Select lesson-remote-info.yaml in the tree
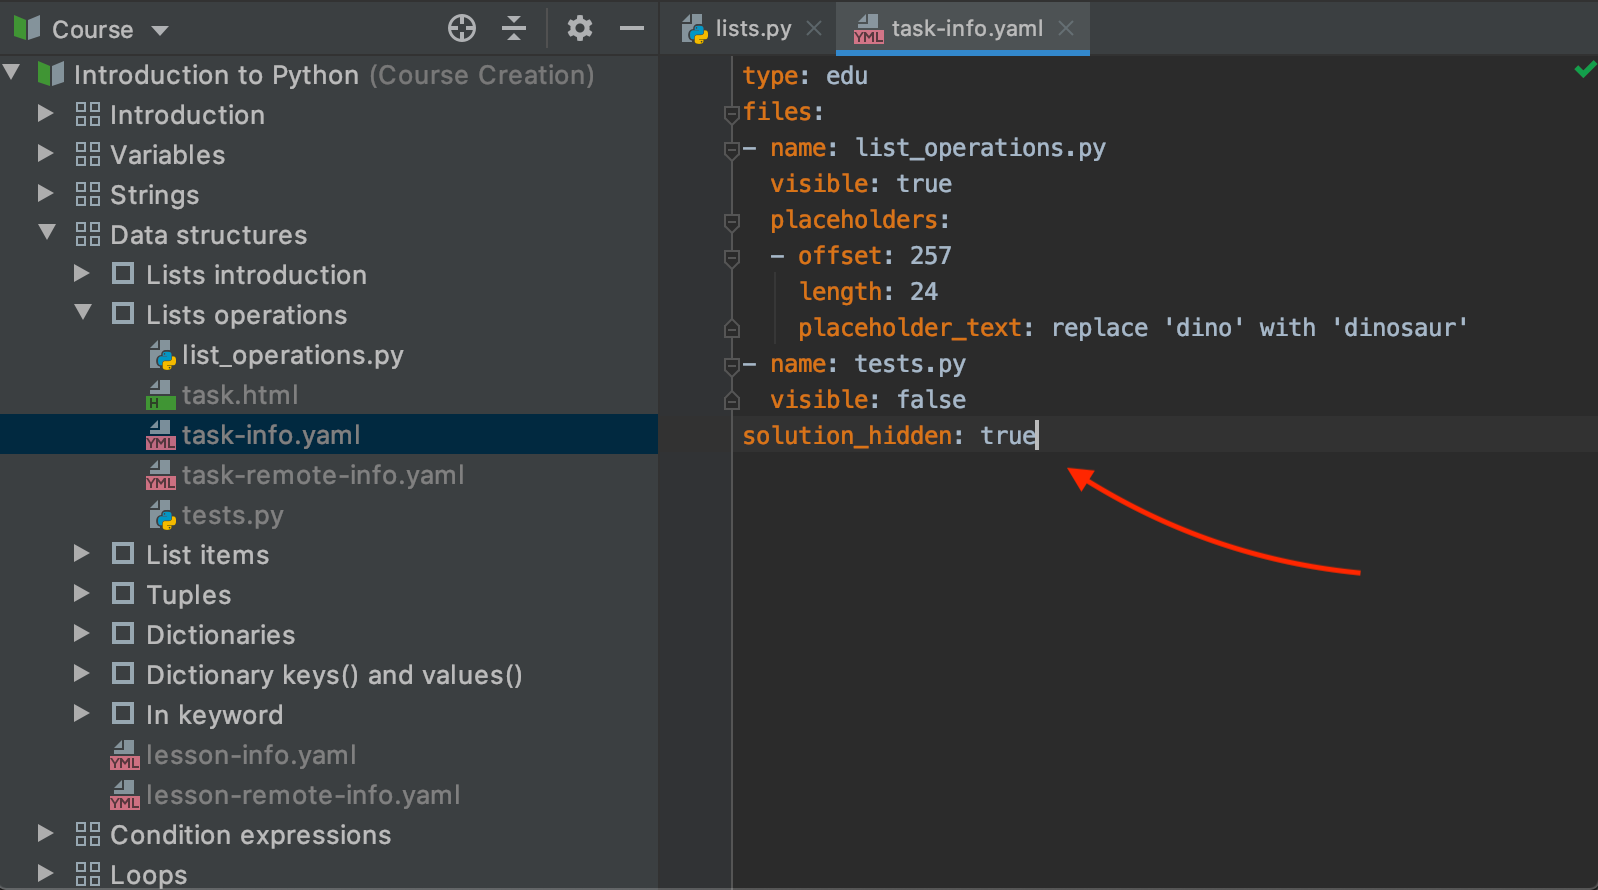Viewport: 1598px width, 890px height. (303, 795)
